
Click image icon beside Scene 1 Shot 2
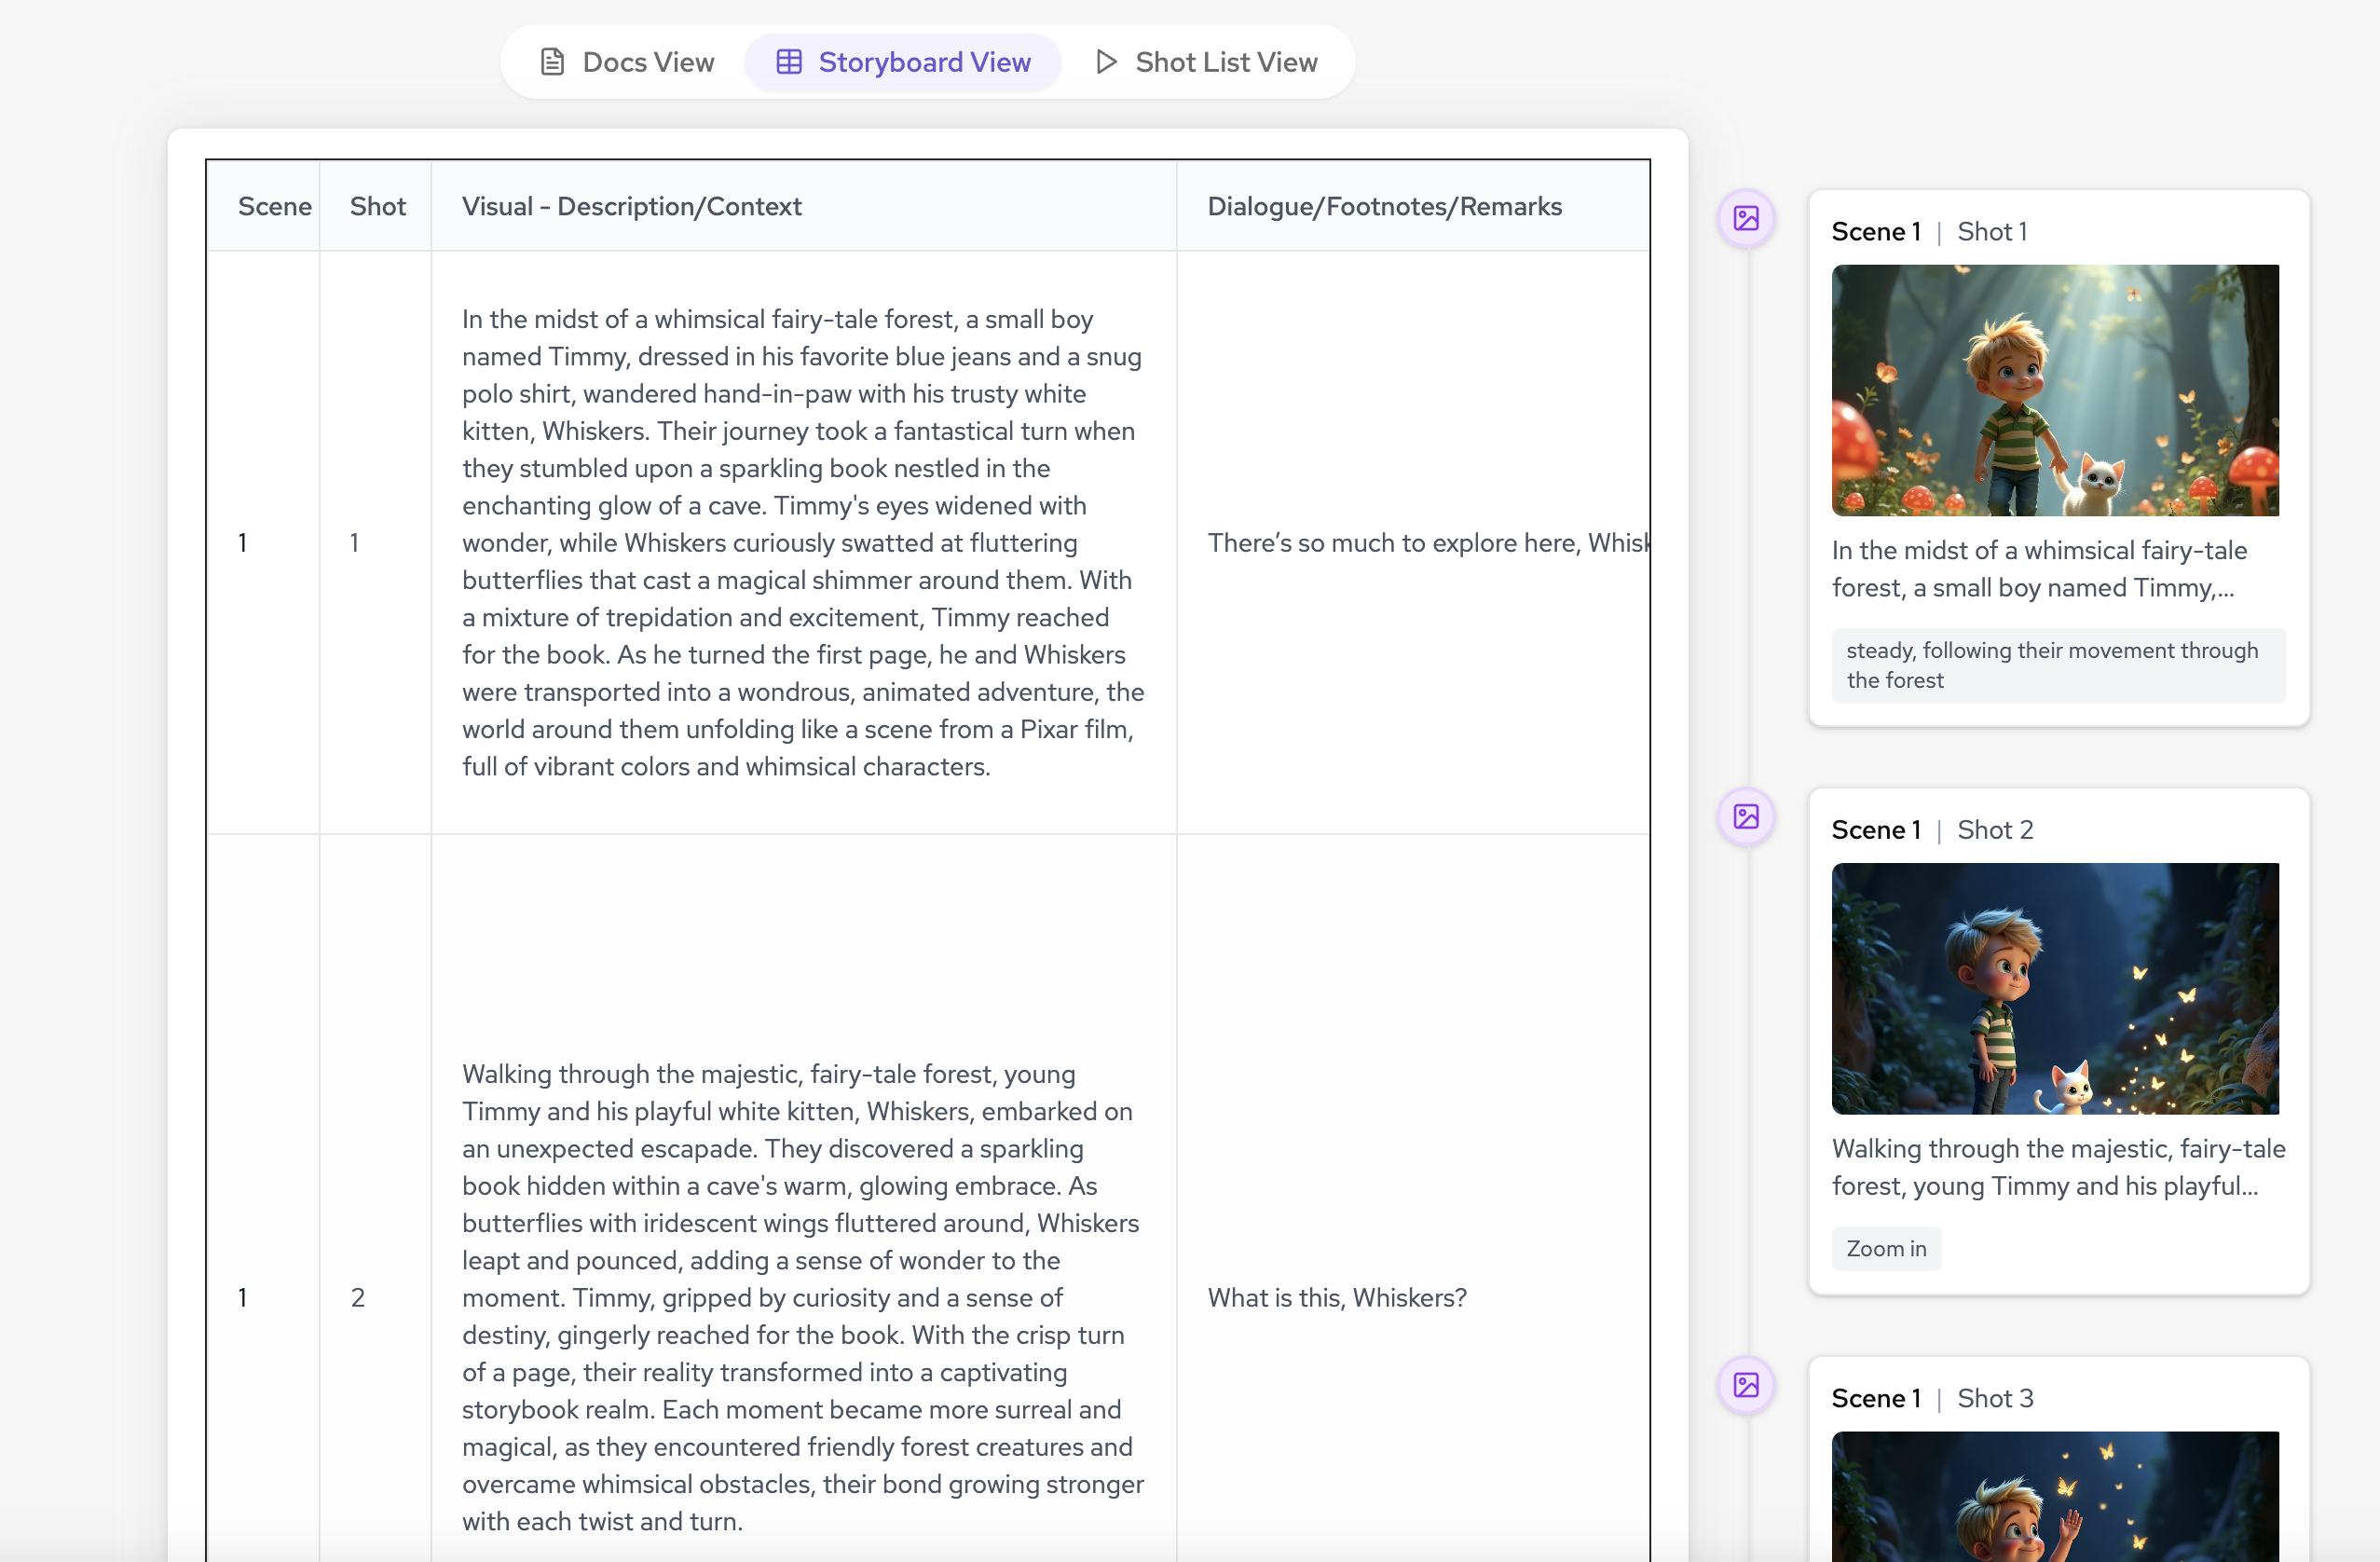[x=1745, y=816]
